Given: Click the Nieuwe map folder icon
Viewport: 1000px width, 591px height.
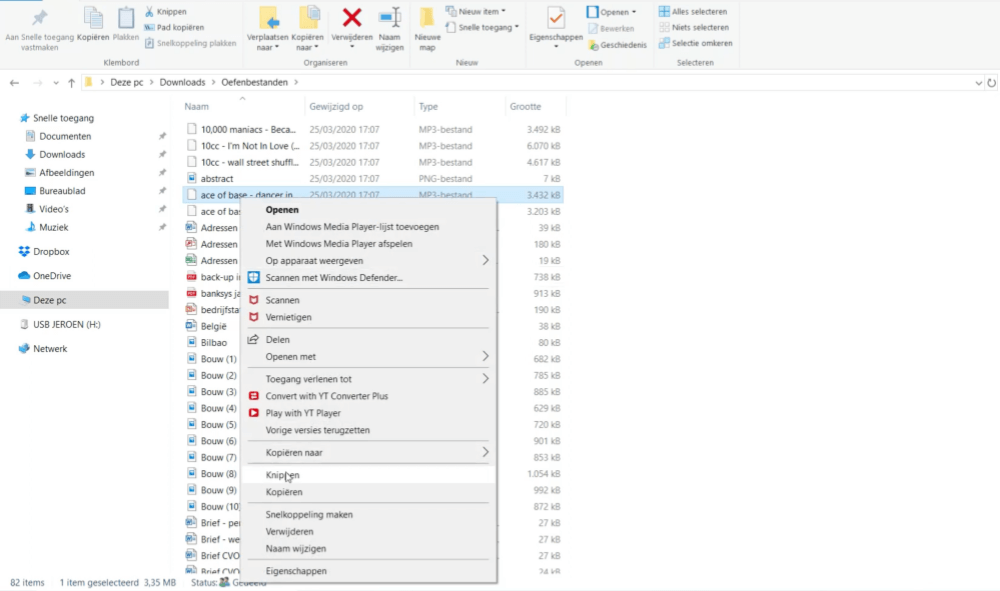Looking at the screenshot, I should coord(427,18).
